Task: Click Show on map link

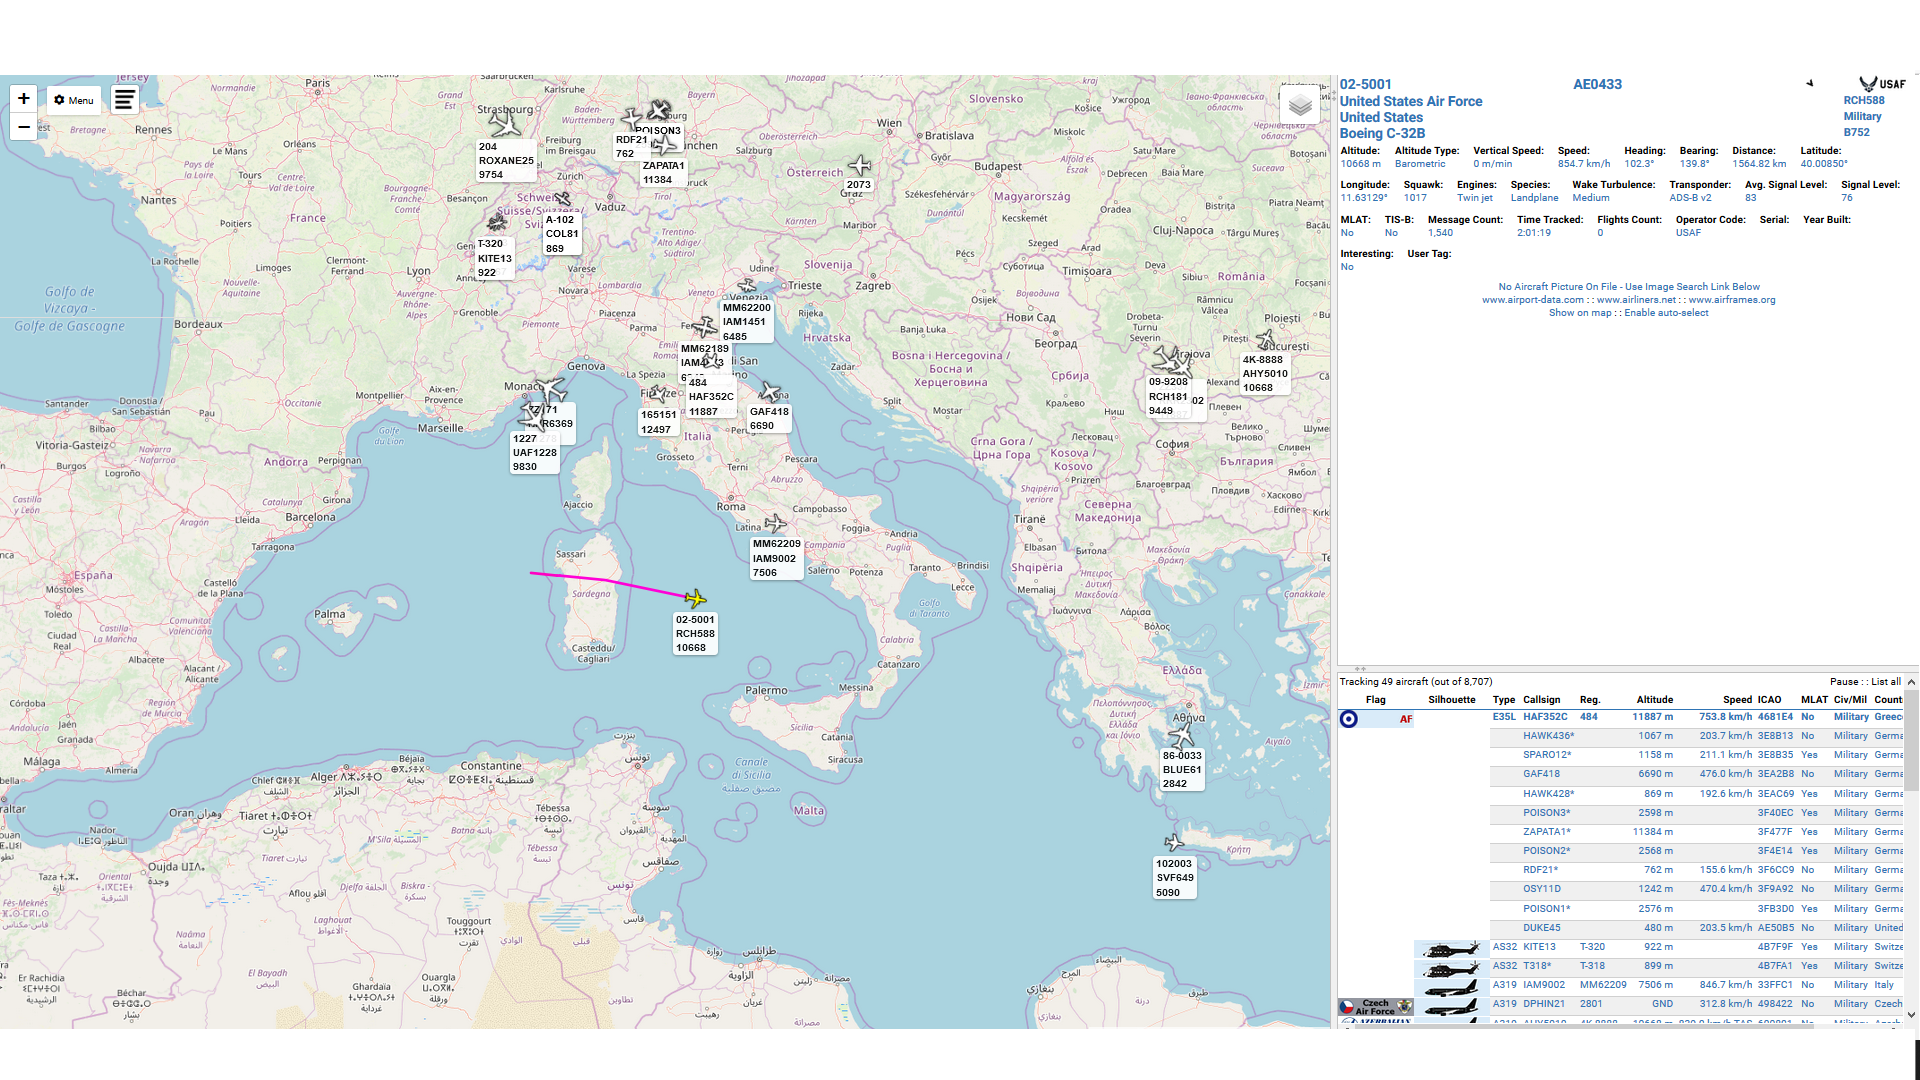Action: pos(1579,313)
